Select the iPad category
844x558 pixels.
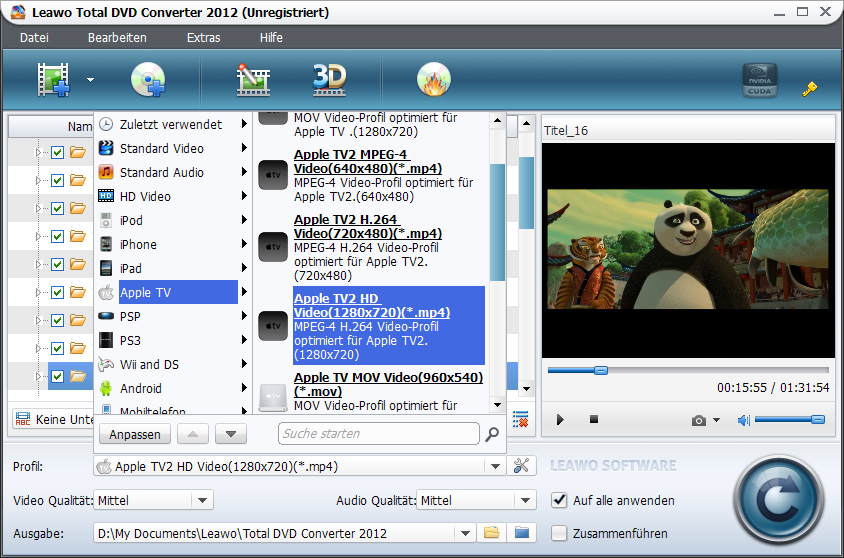[x=173, y=268]
